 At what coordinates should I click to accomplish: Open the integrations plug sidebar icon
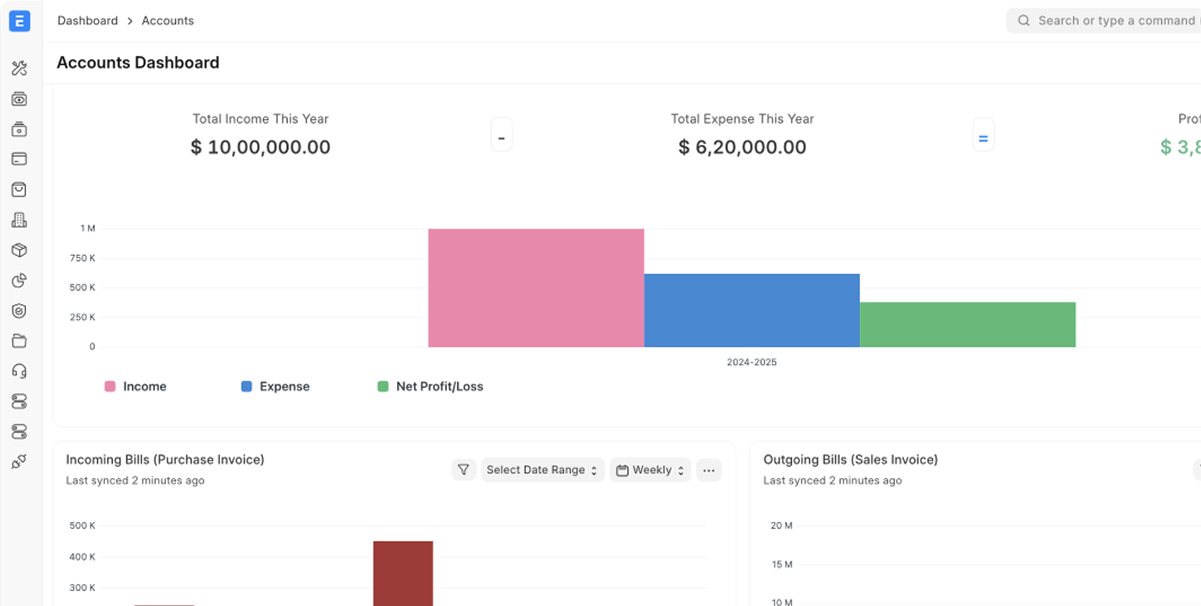tap(19, 462)
